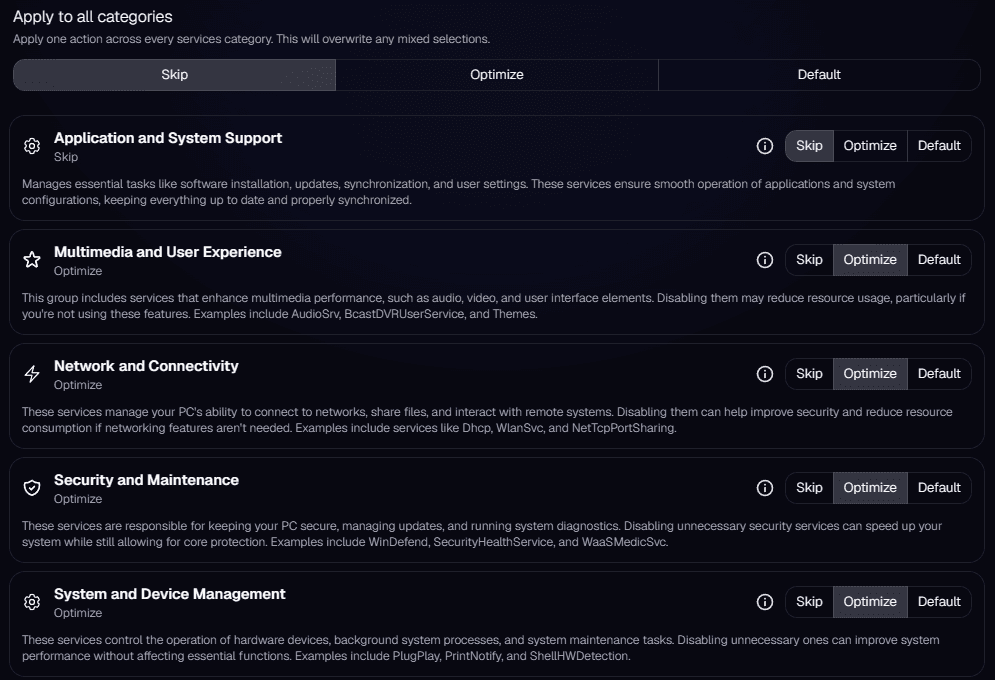
Task: Click the System and Device Management gear icon
Action: point(32,602)
